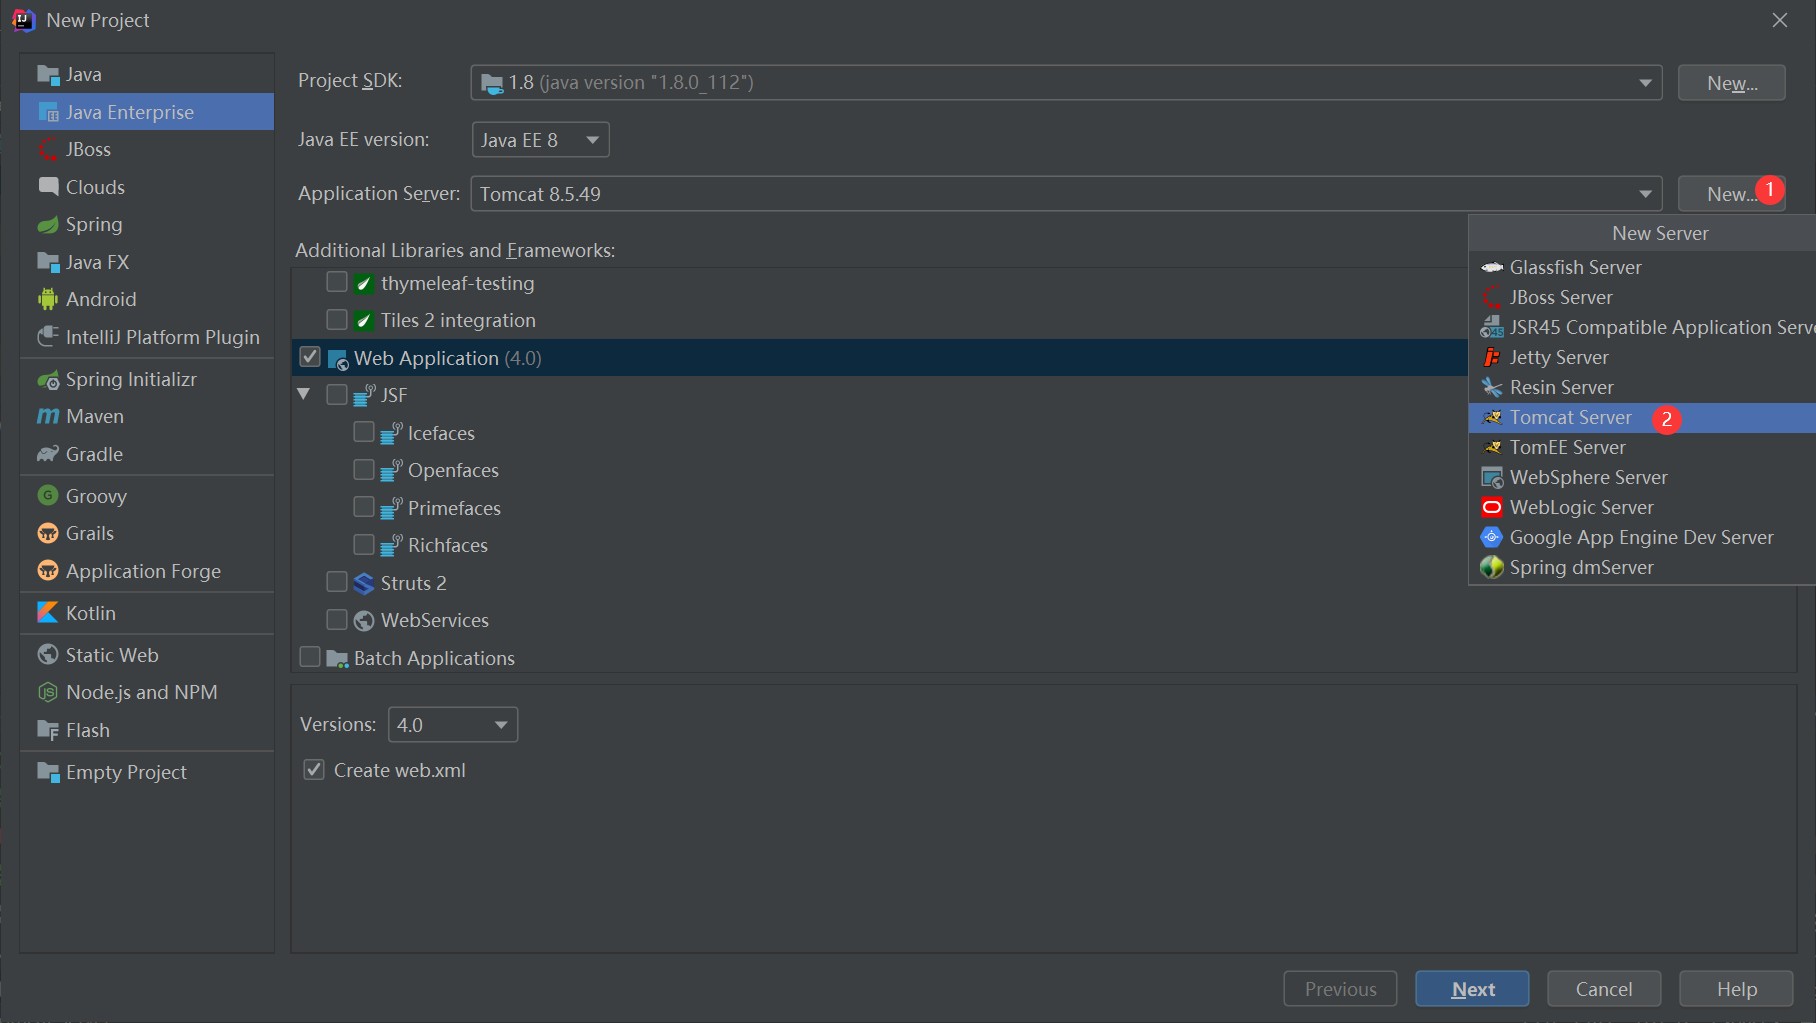
Task: Click the Groovy icon
Action: coord(48,496)
